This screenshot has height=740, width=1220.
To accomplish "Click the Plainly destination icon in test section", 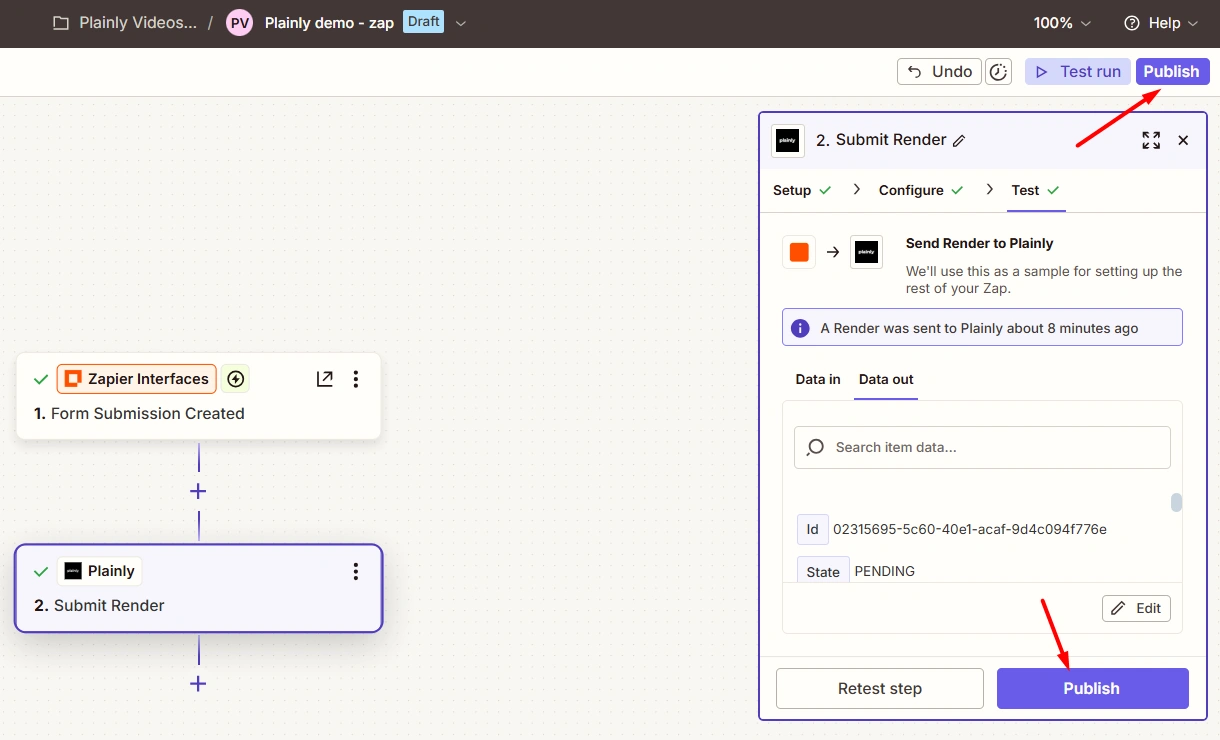I will point(866,252).
